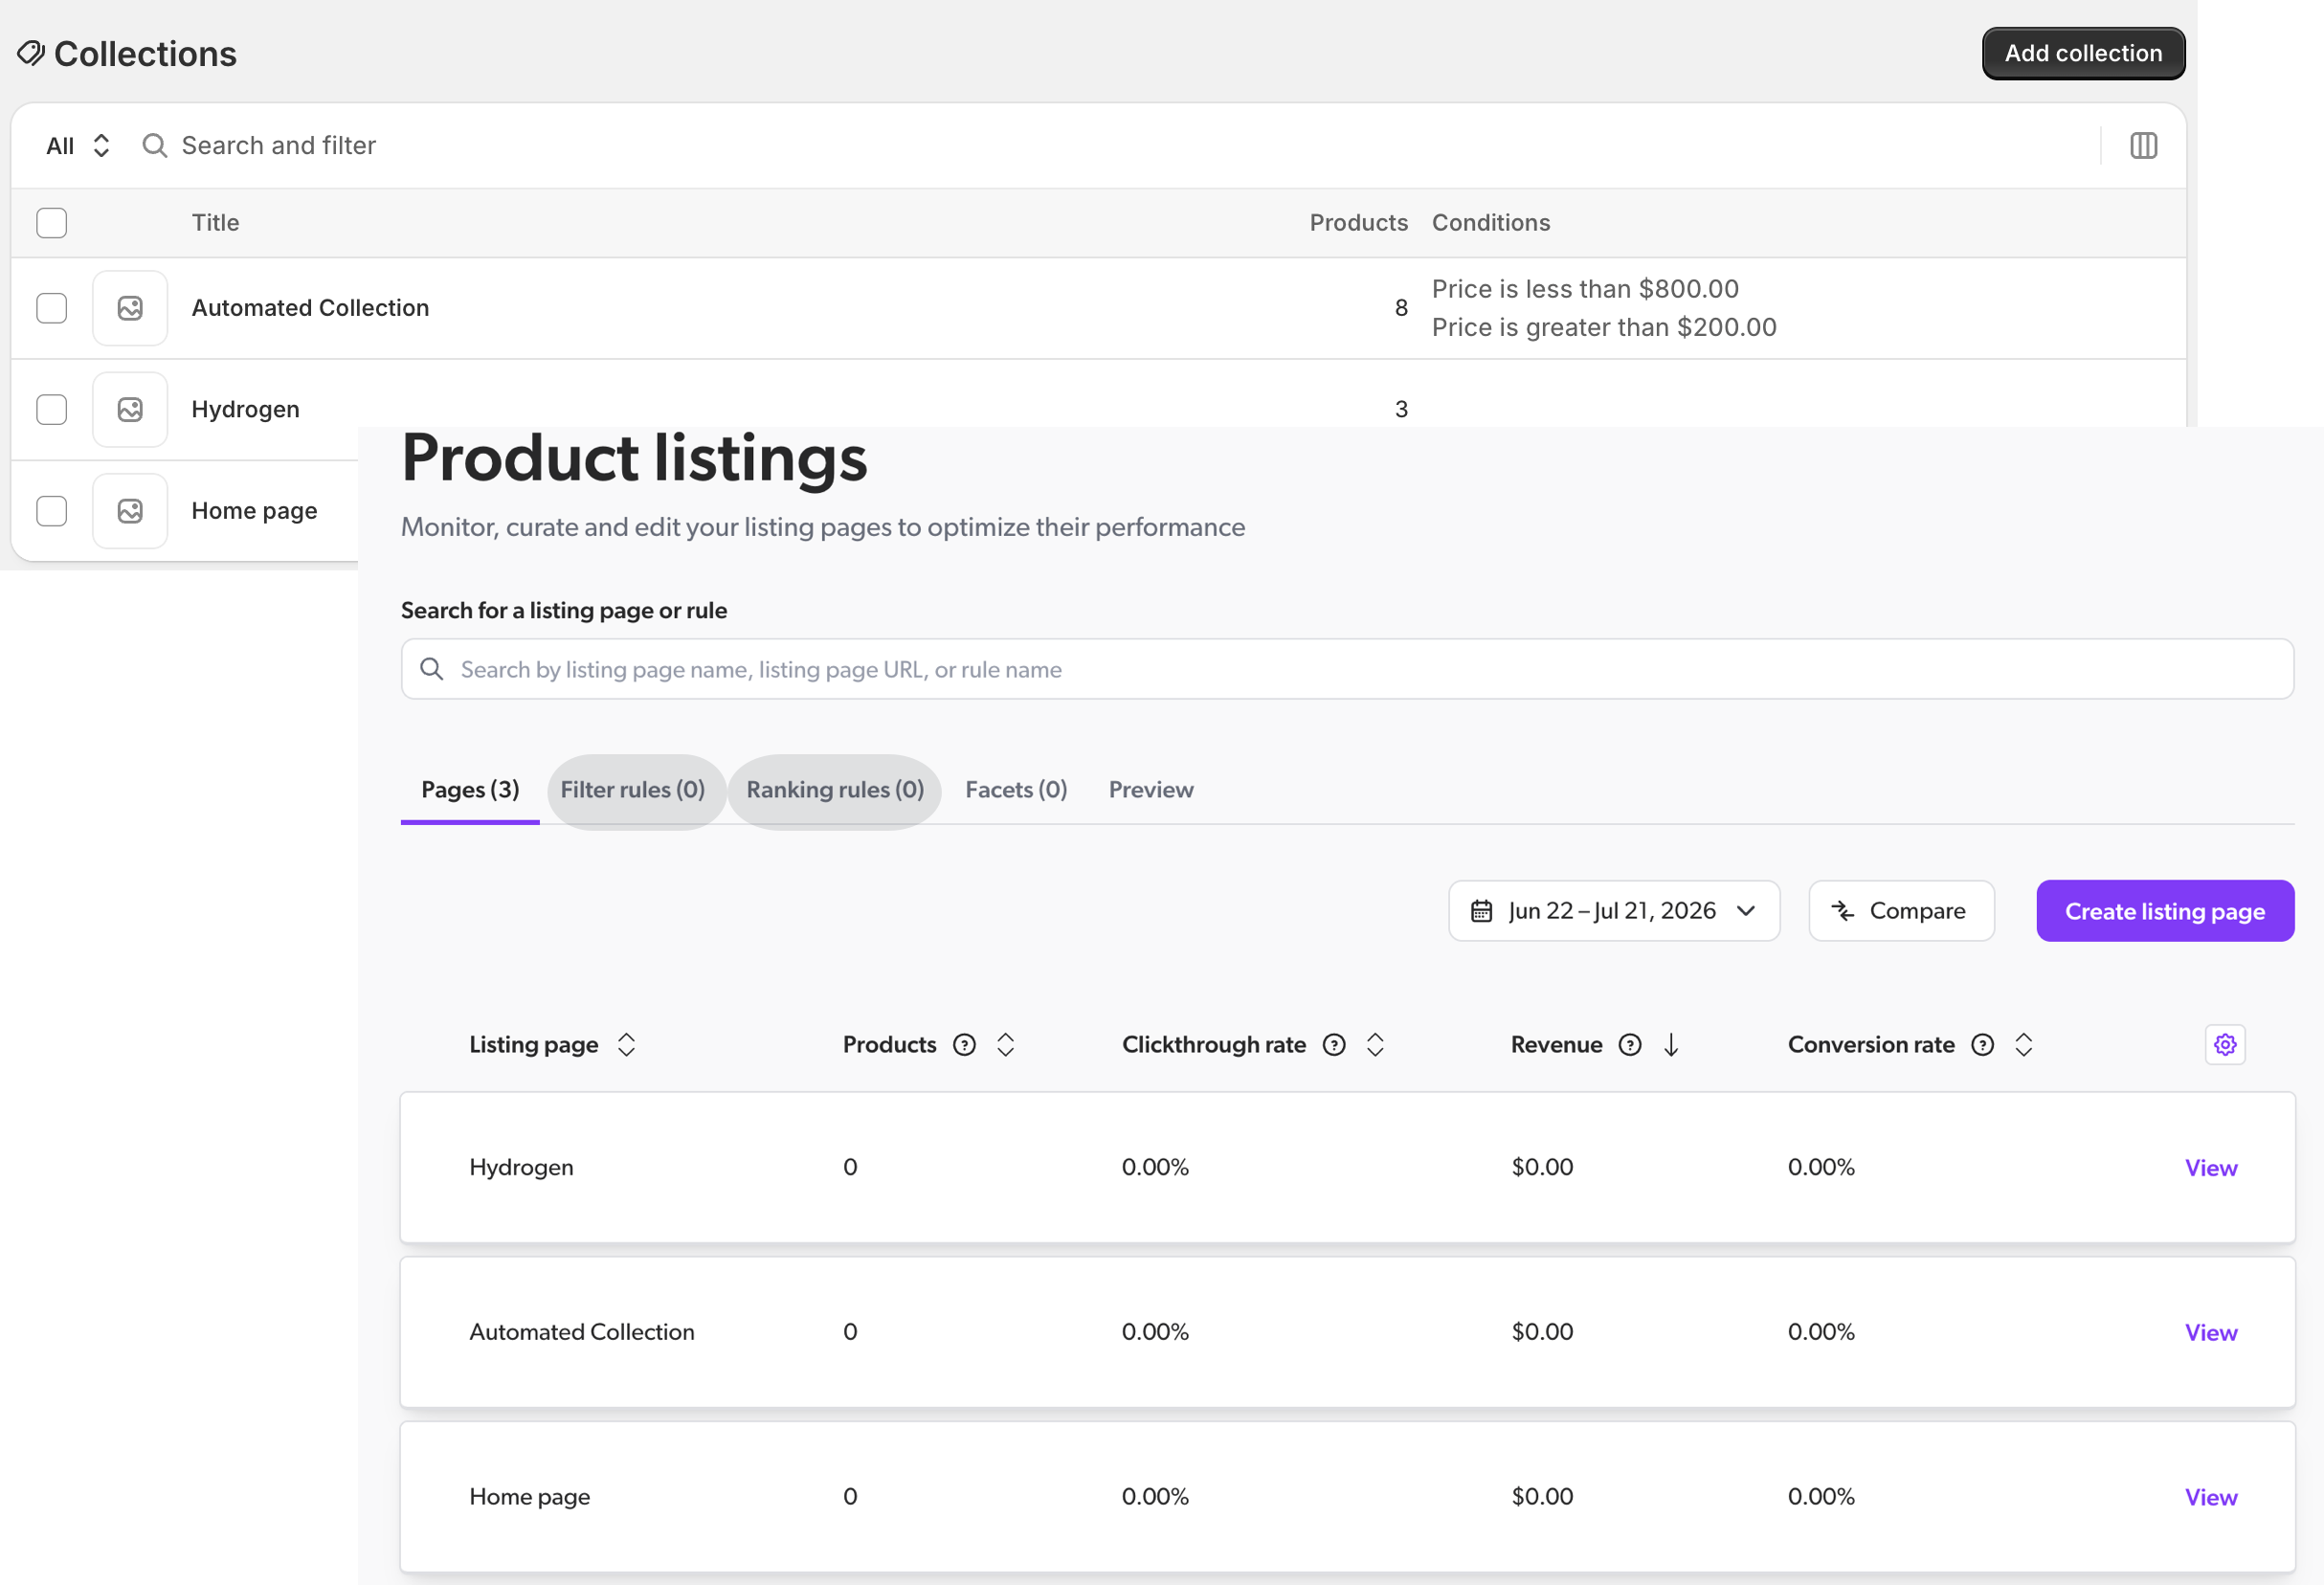Open the All views dropdown

pyautogui.click(x=78, y=146)
